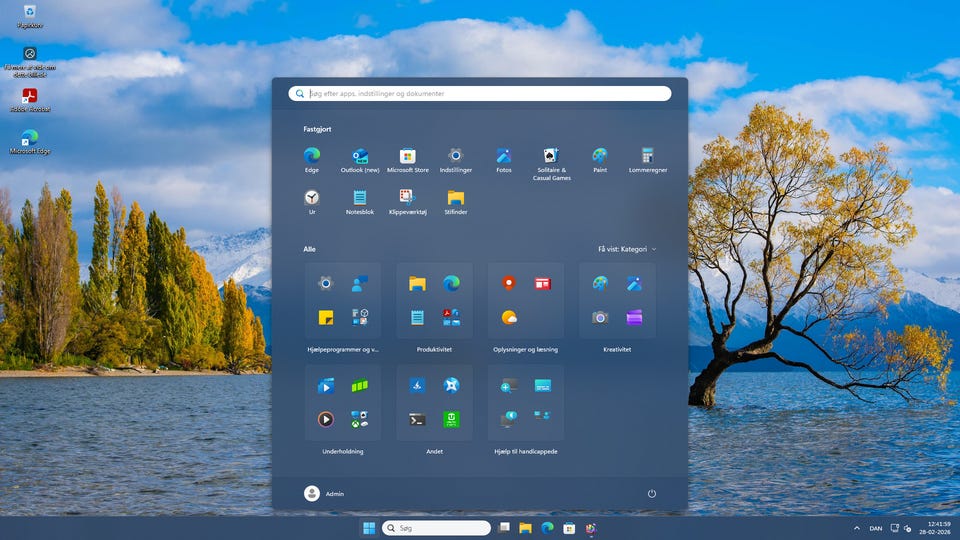Open Narrator icon in Hjælp til handicappede group
960x540 pixels.
coord(509,419)
